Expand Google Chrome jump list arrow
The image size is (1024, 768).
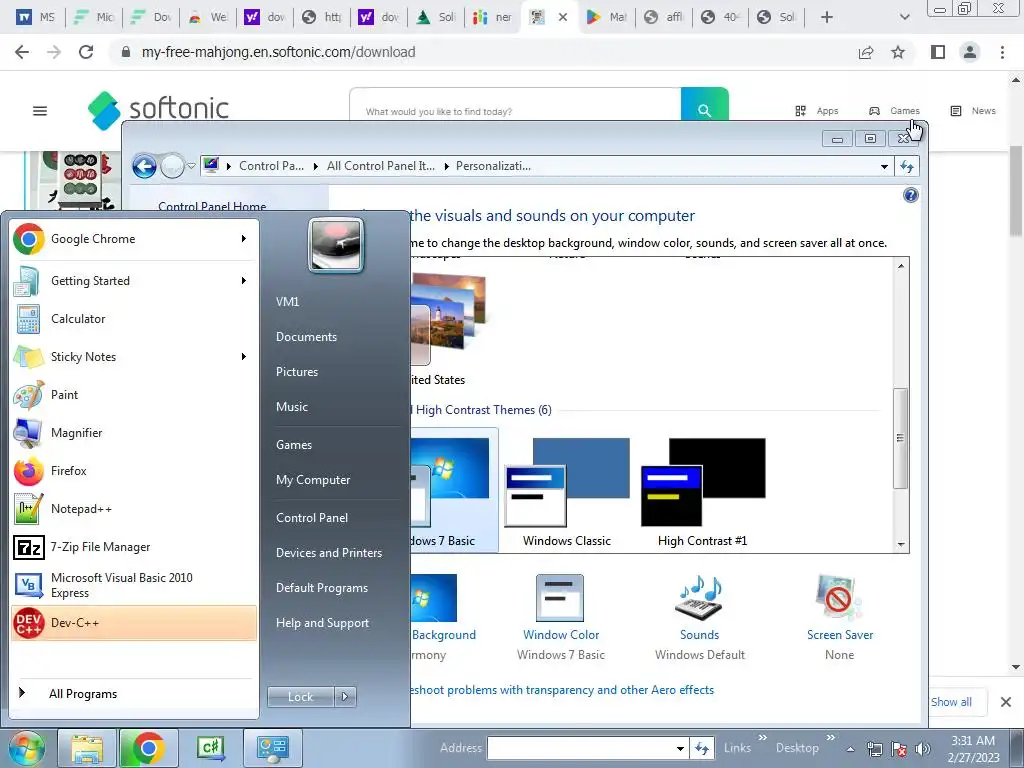(x=244, y=239)
